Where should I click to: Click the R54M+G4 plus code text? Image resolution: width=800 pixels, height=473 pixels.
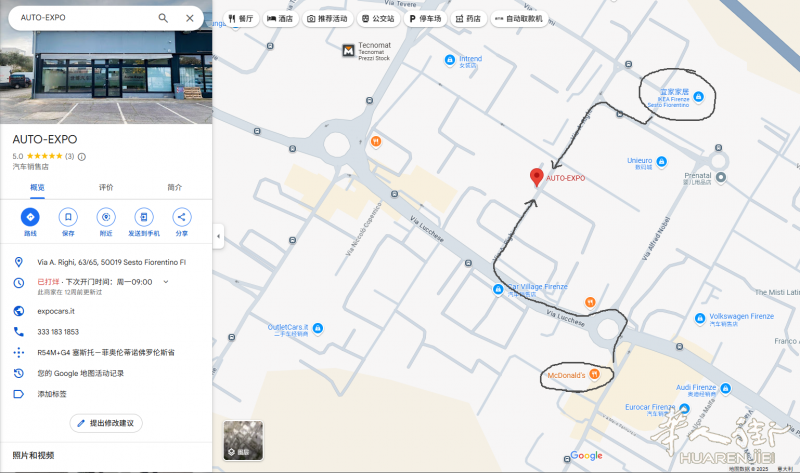(x=106, y=353)
